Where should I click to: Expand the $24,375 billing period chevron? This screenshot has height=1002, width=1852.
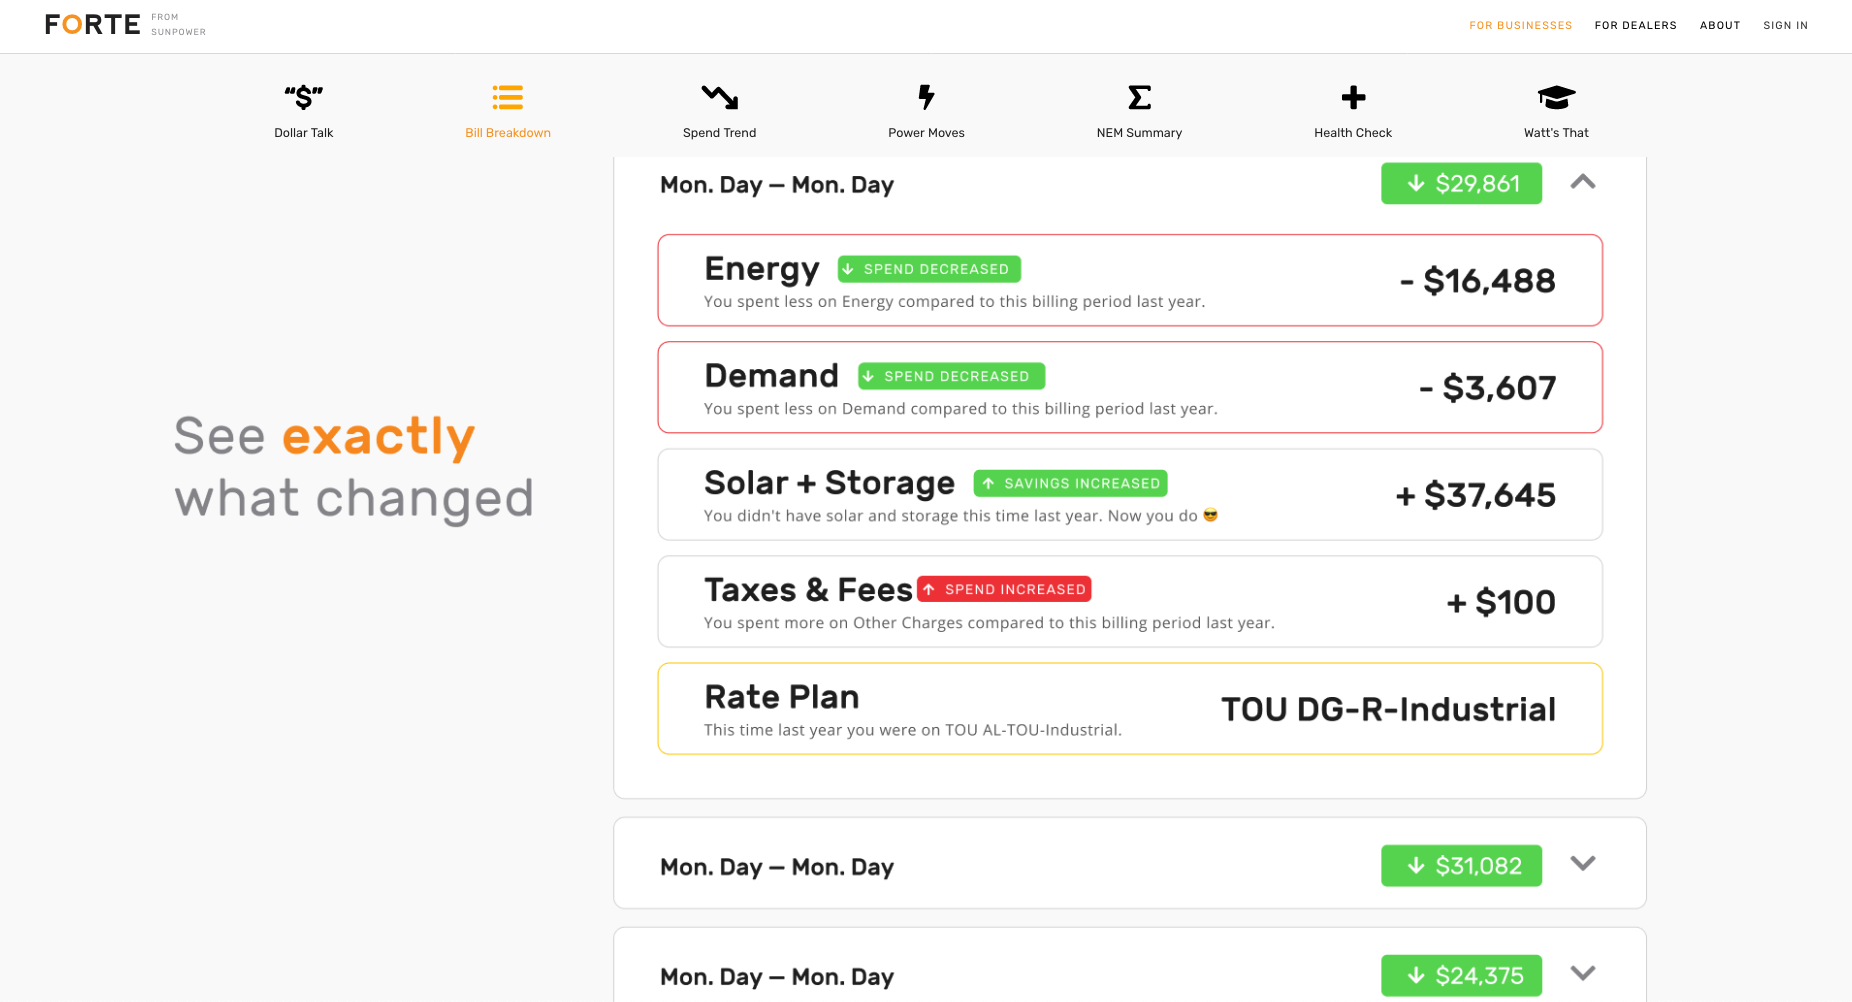tap(1583, 973)
